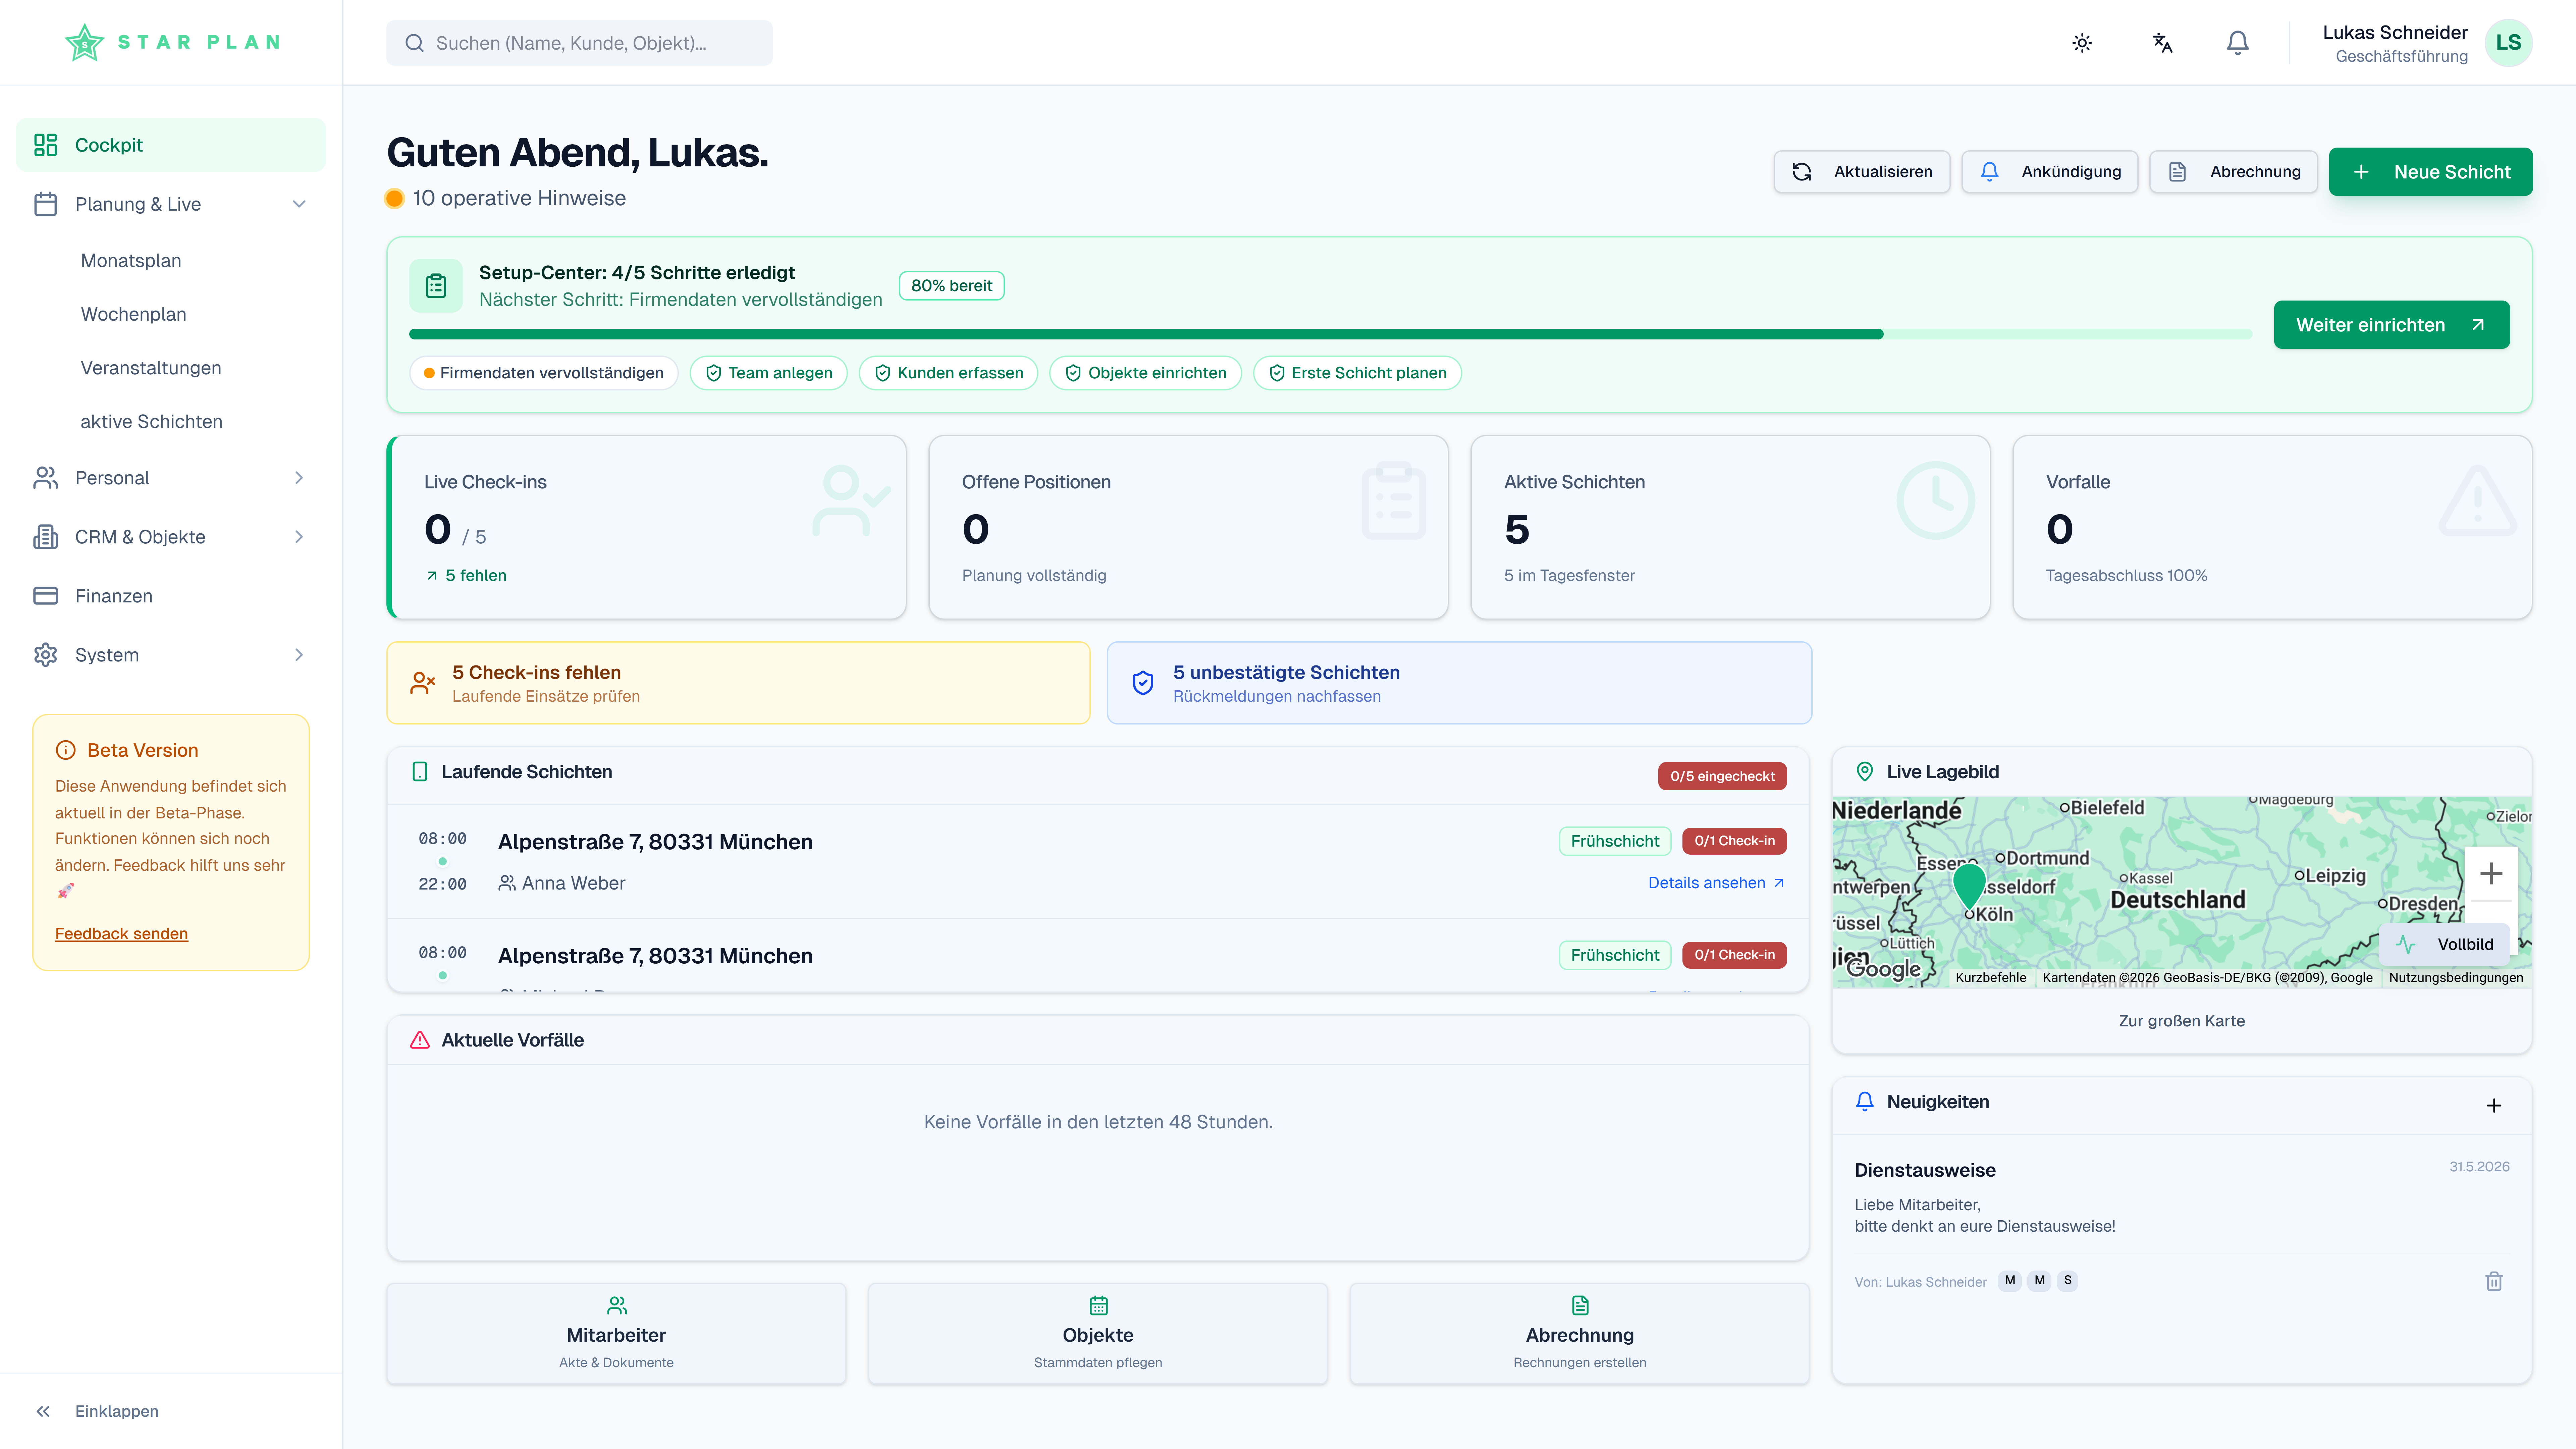The width and height of the screenshot is (2576, 1449).
Task: Collapse the Planung & Live section
Action: 299,204
